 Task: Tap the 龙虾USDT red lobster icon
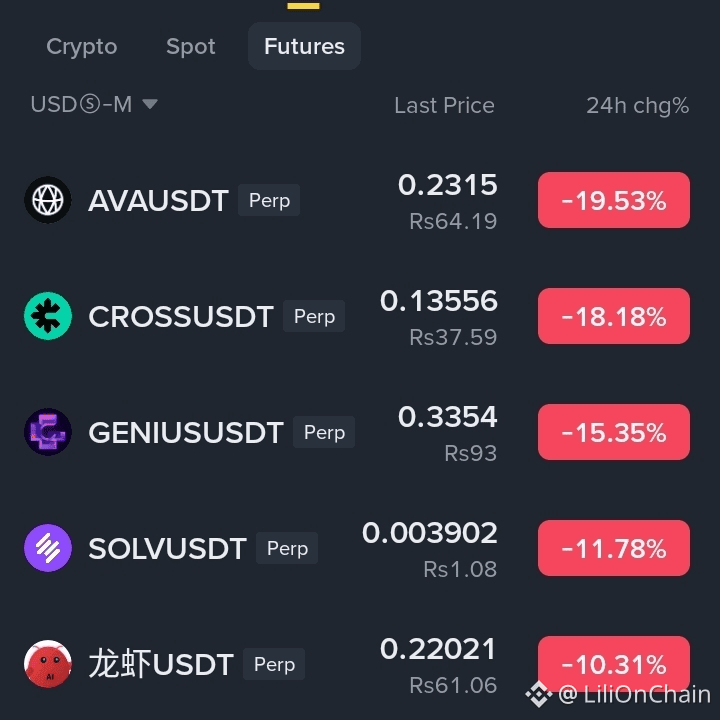(x=48, y=664)
